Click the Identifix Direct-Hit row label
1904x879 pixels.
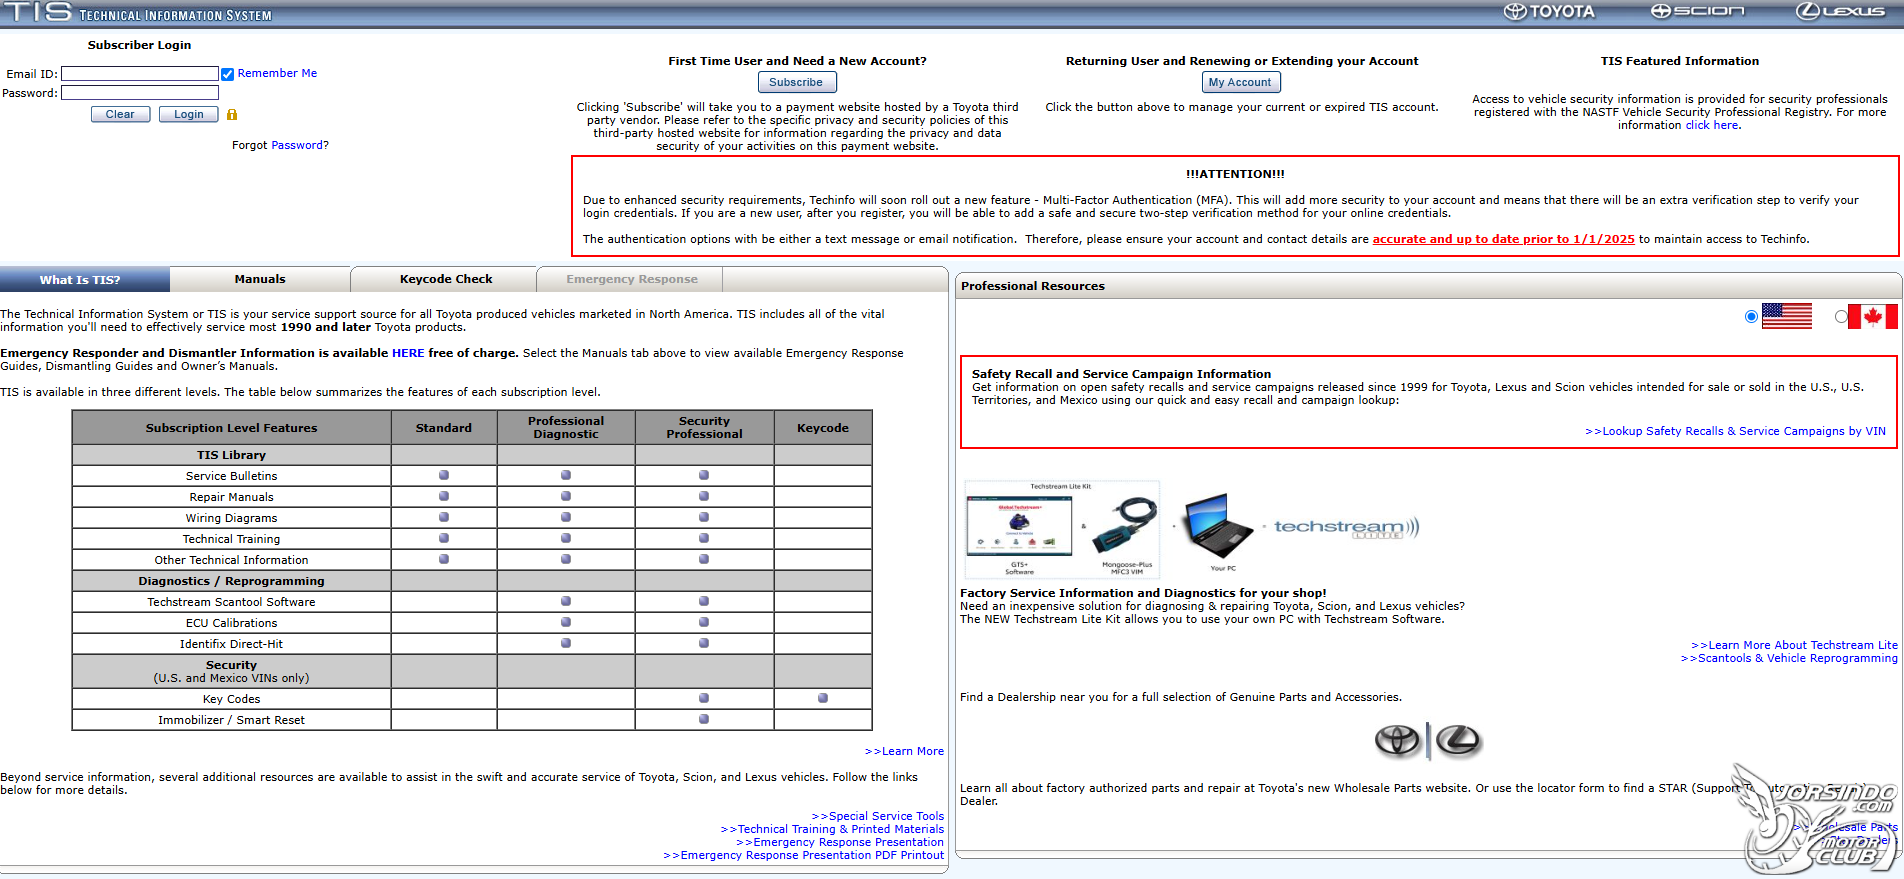(231, 645)
